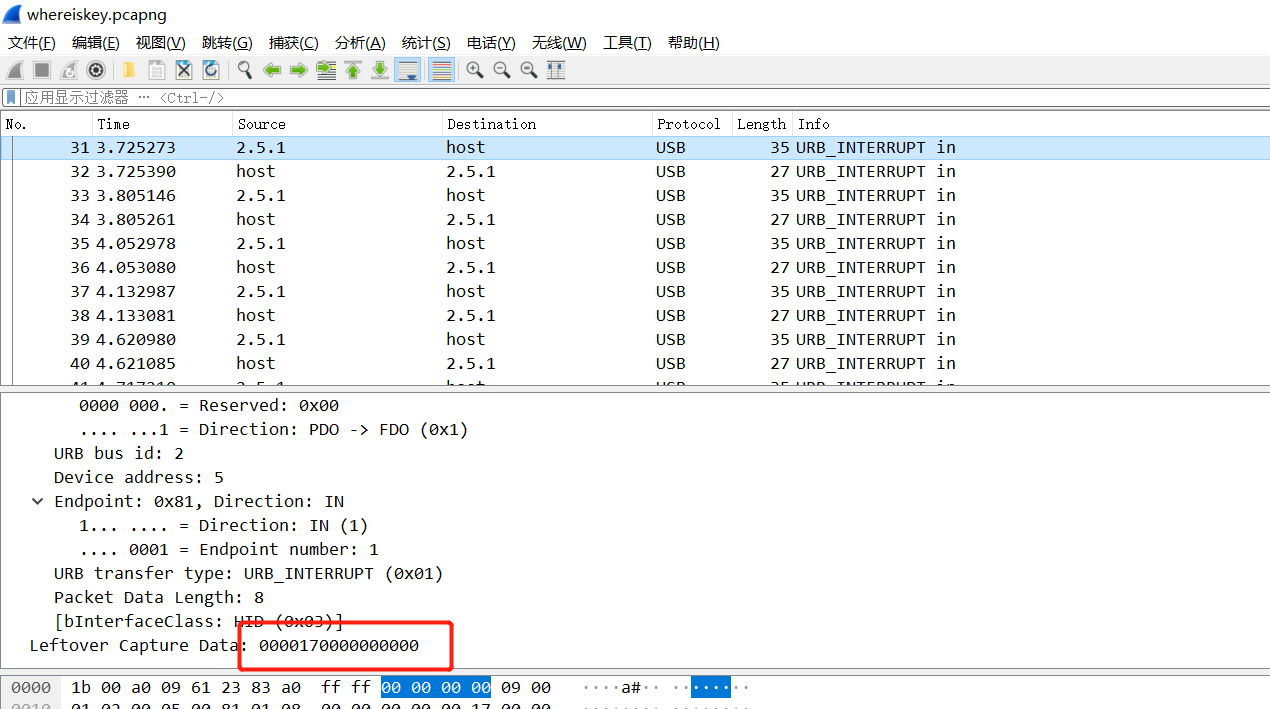Open the 电话(Y) menu
This screenshot has height=709, width=1270.
coord(491,43)
